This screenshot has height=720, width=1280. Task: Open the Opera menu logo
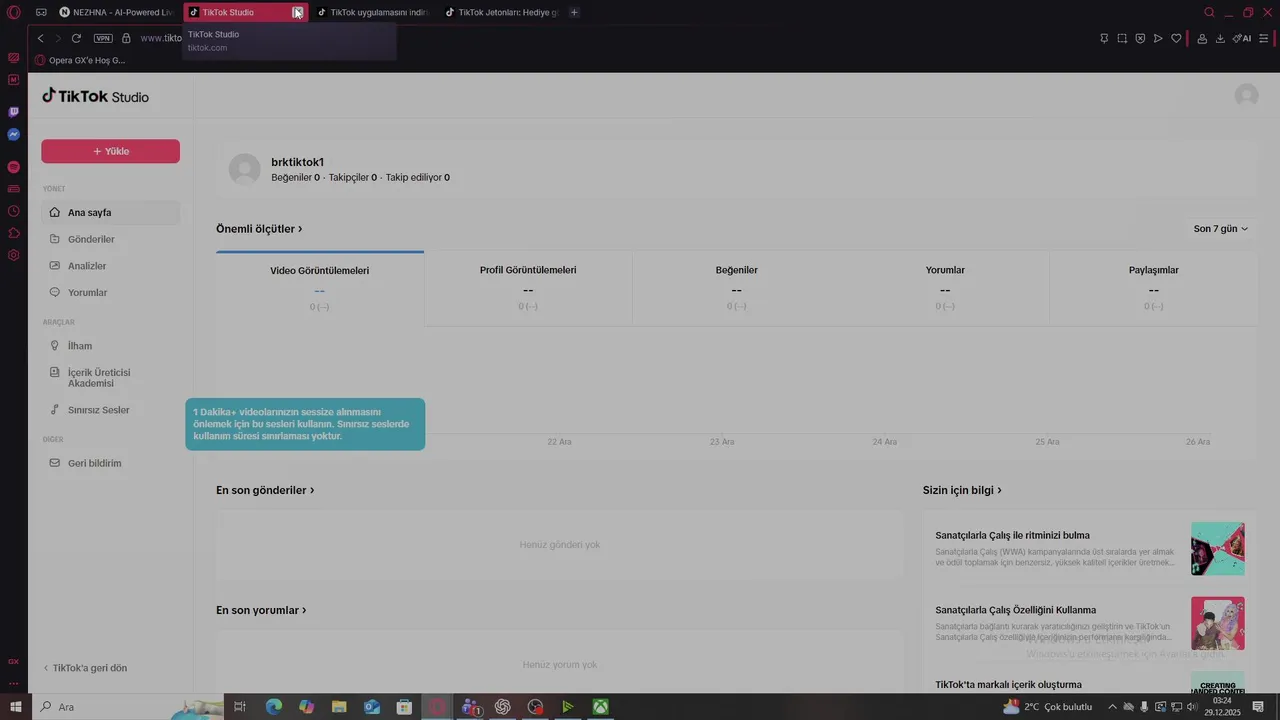(14, 12)
